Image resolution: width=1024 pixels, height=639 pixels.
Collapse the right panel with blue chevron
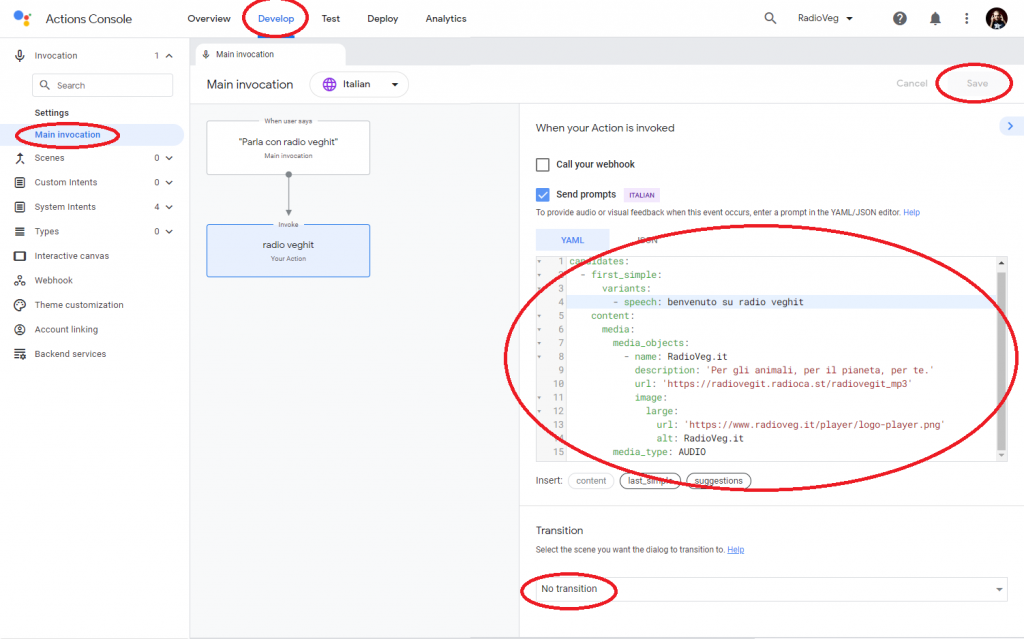coord(1010,126)
